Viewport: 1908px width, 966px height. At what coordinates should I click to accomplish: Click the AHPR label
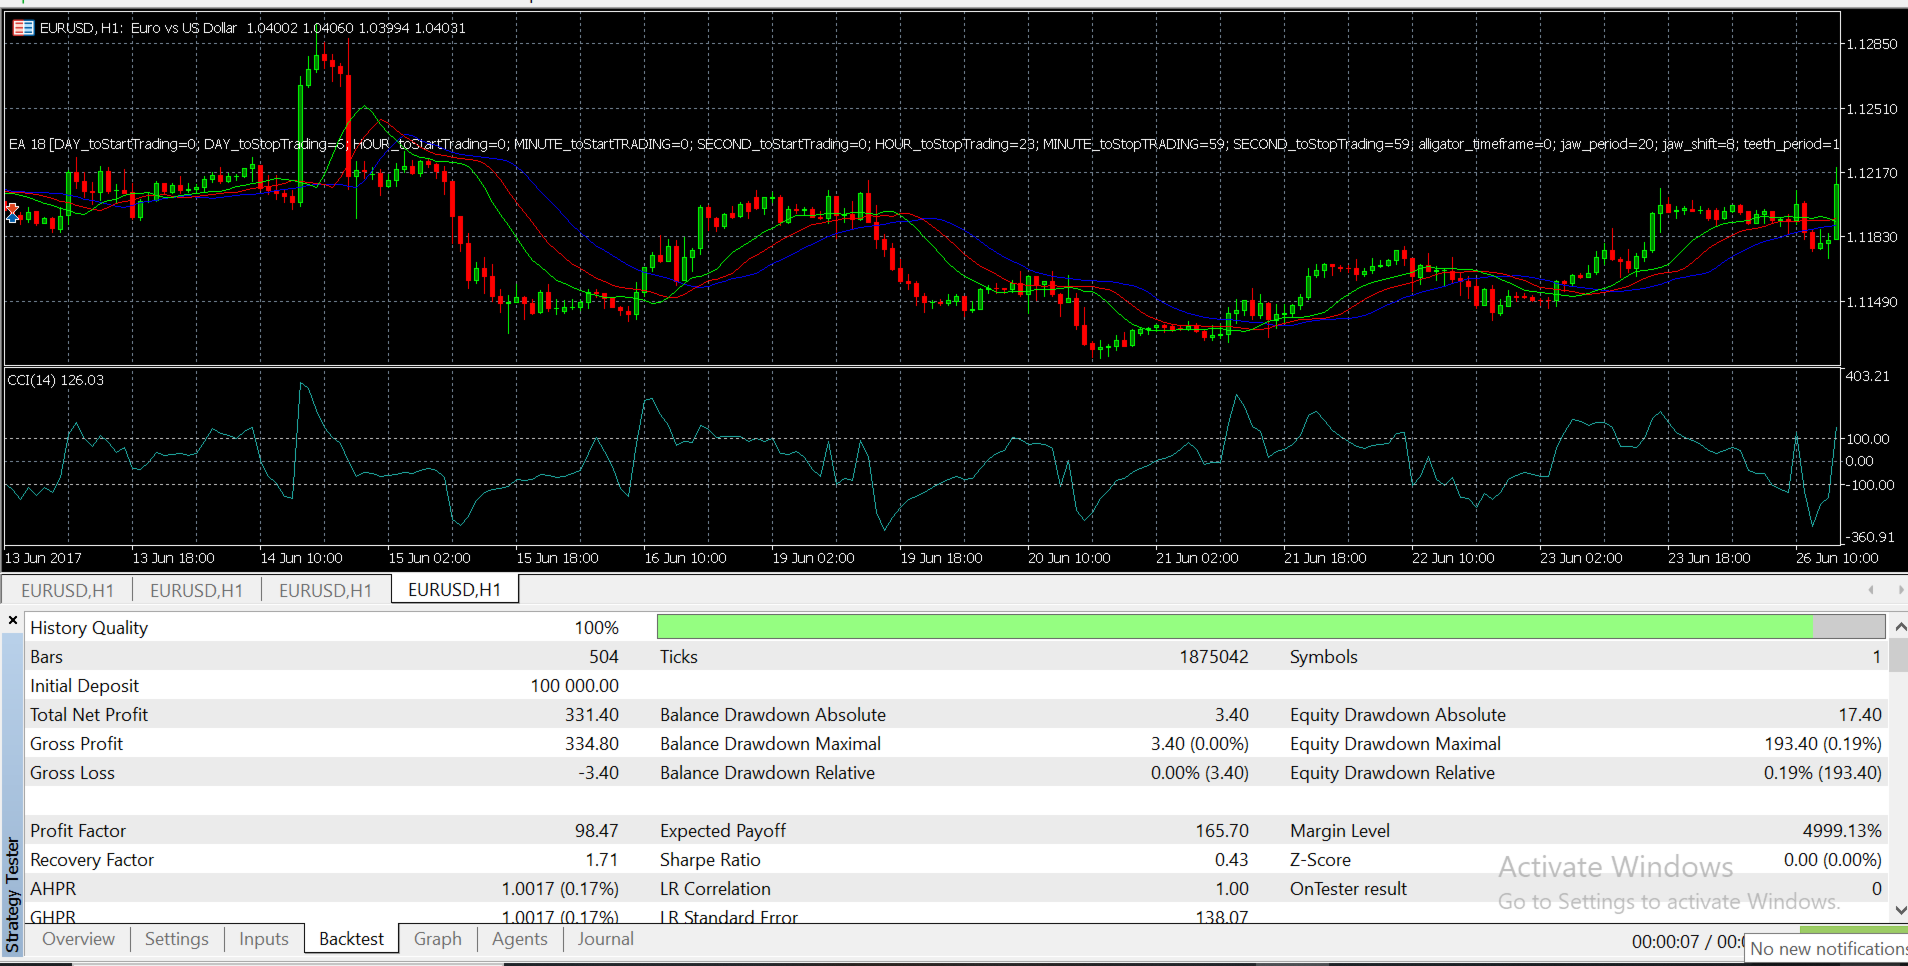point(53,889)
